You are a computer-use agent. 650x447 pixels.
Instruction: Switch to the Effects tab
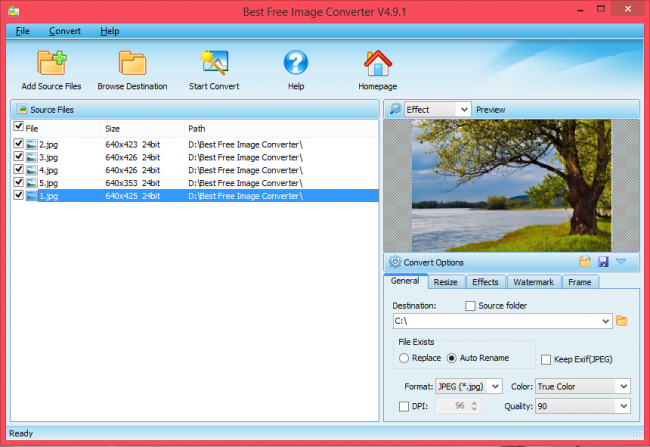[x=485, y=282]
